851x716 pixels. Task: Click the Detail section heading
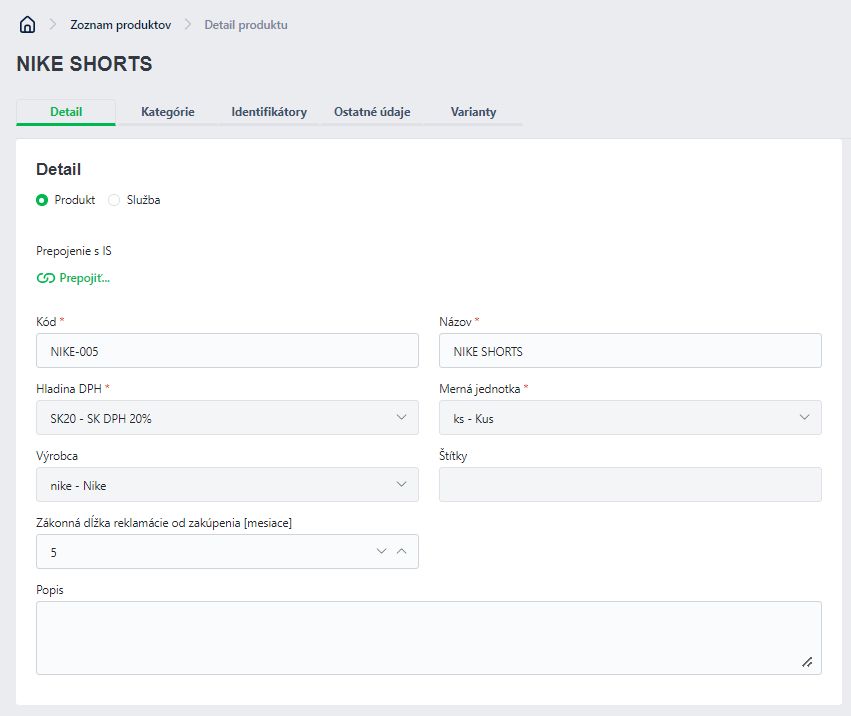[59, 169]
